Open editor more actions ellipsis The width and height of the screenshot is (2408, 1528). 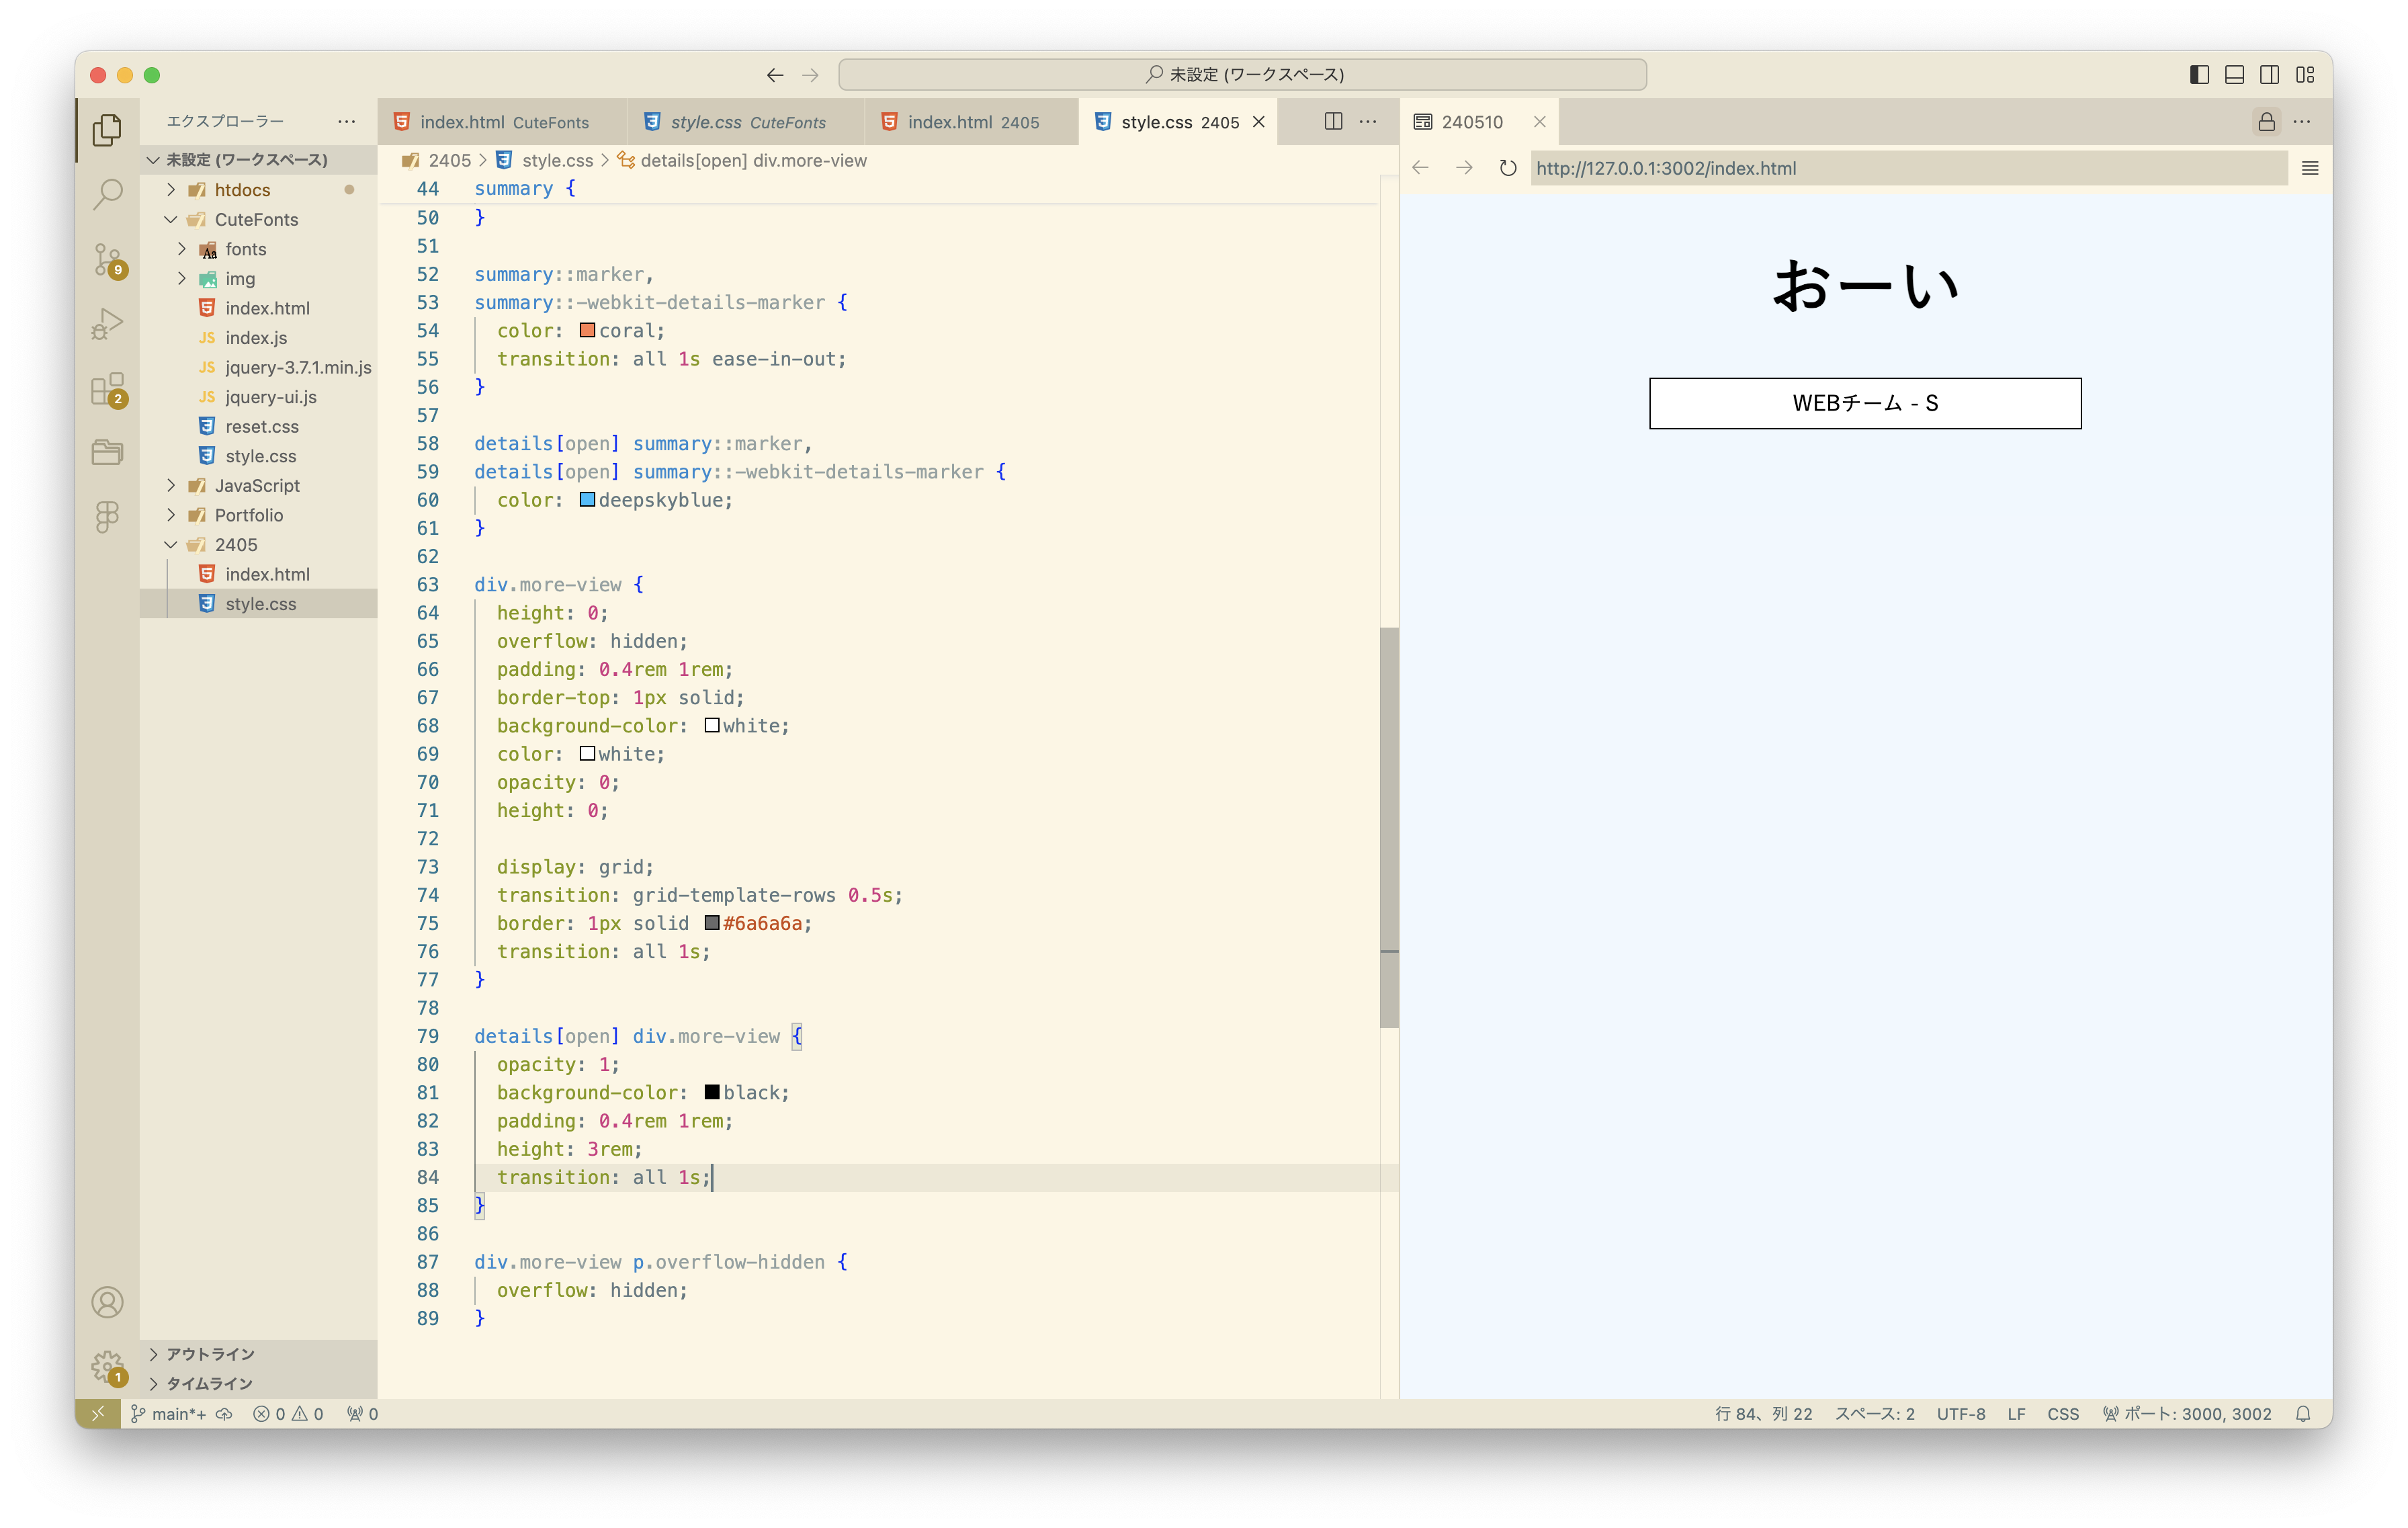click(x=1368, y=121)
